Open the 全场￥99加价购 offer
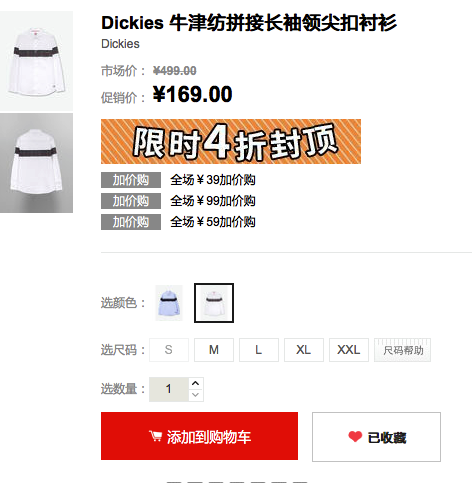The width and height of the screenshot is (472, 483). coord(213,201)
